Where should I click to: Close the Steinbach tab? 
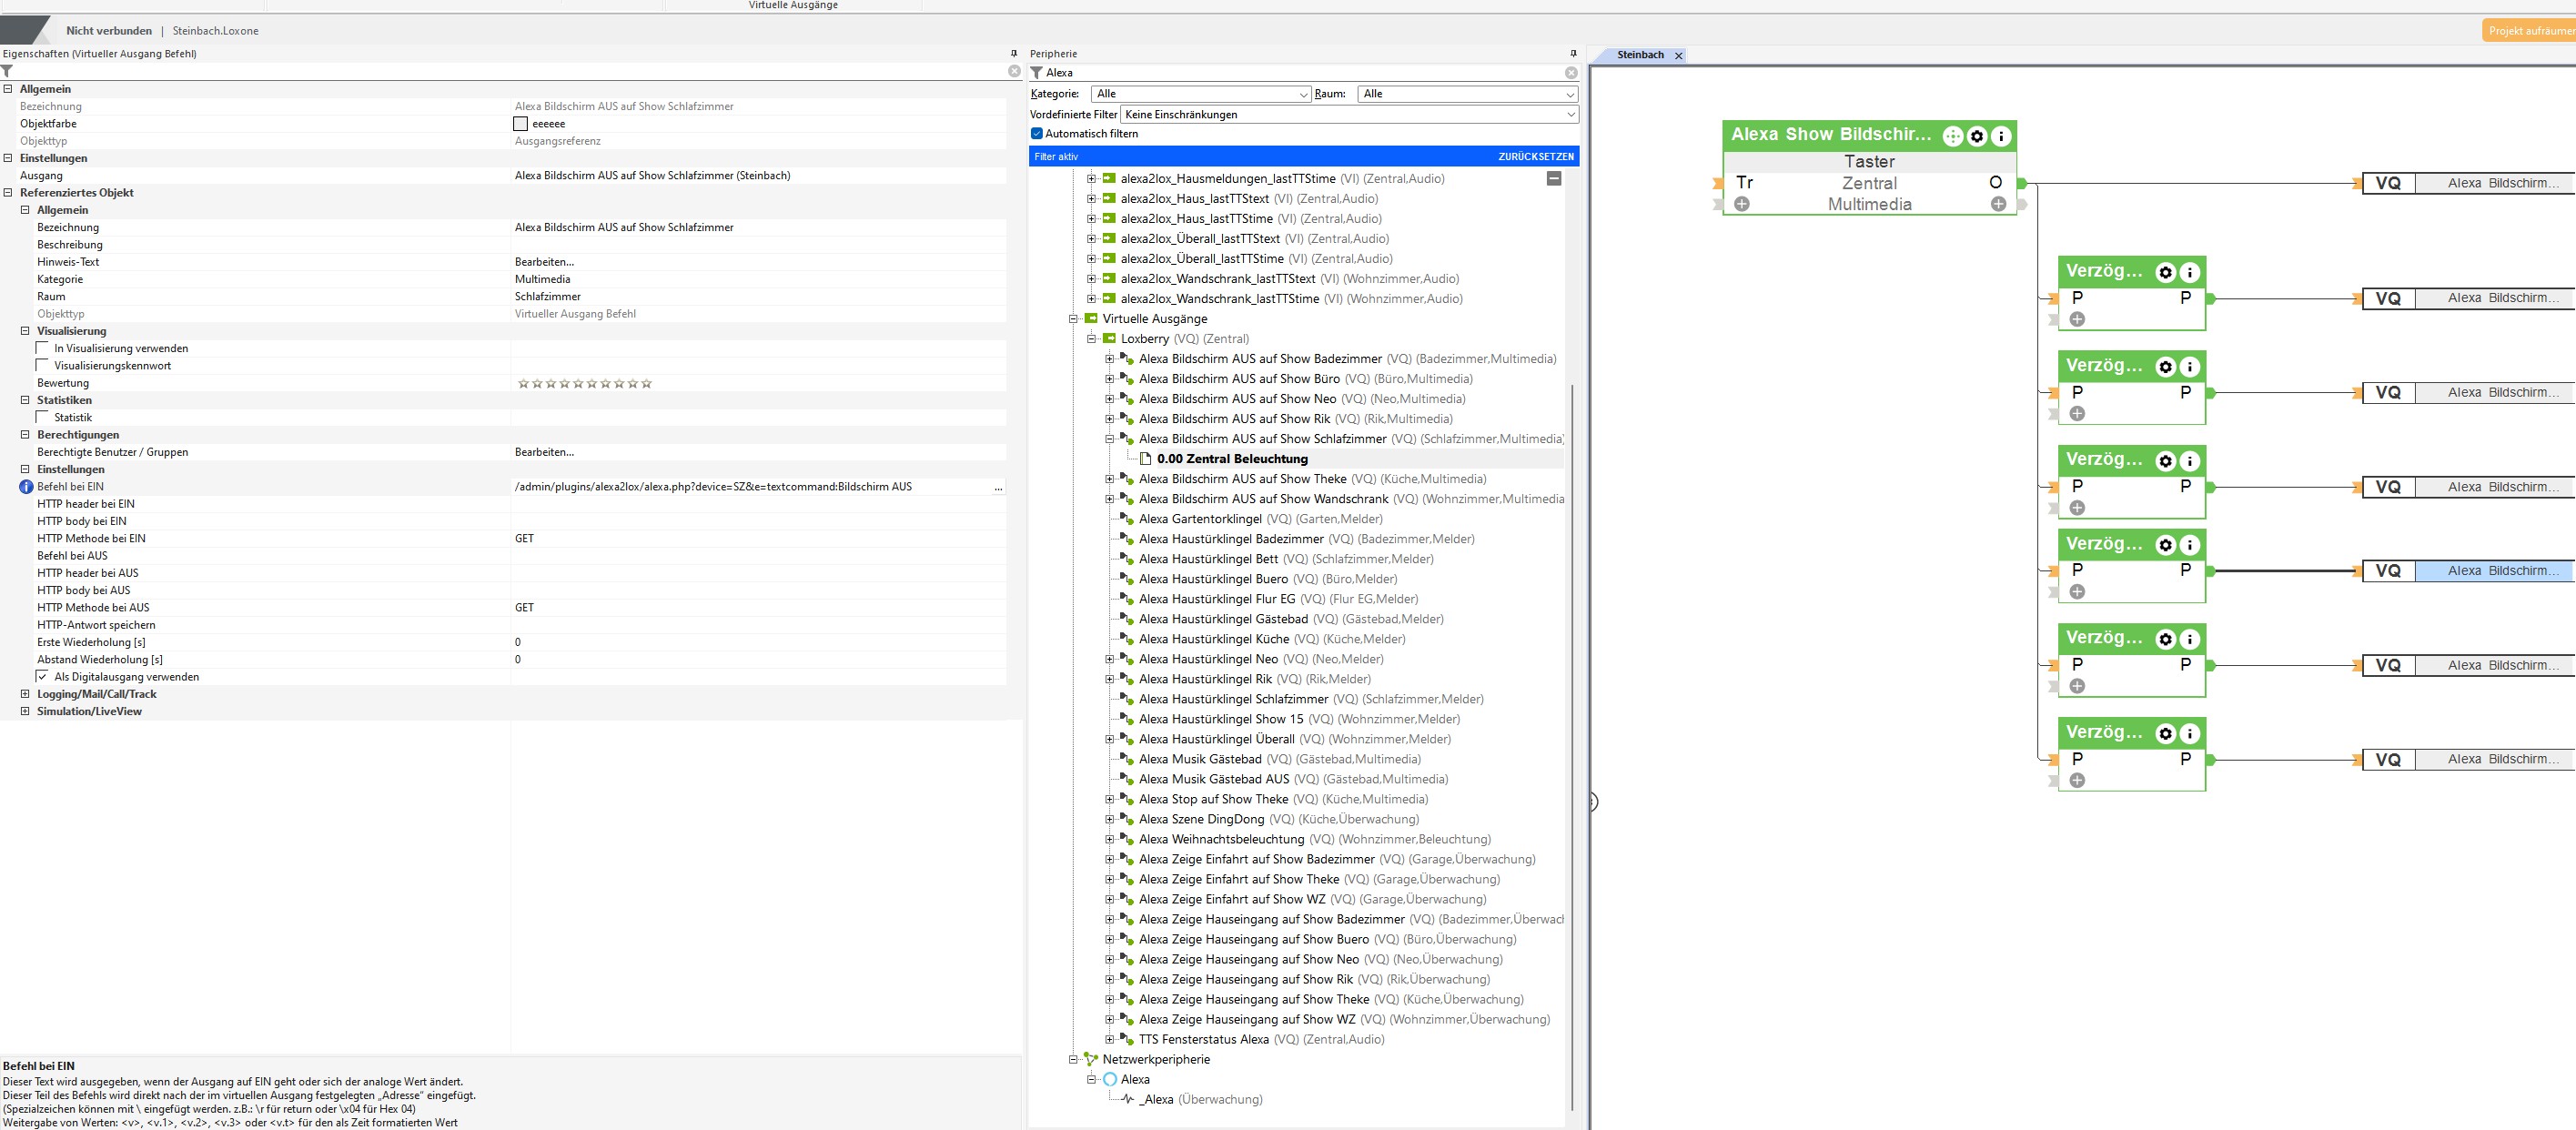click(x=1679, y=56)
